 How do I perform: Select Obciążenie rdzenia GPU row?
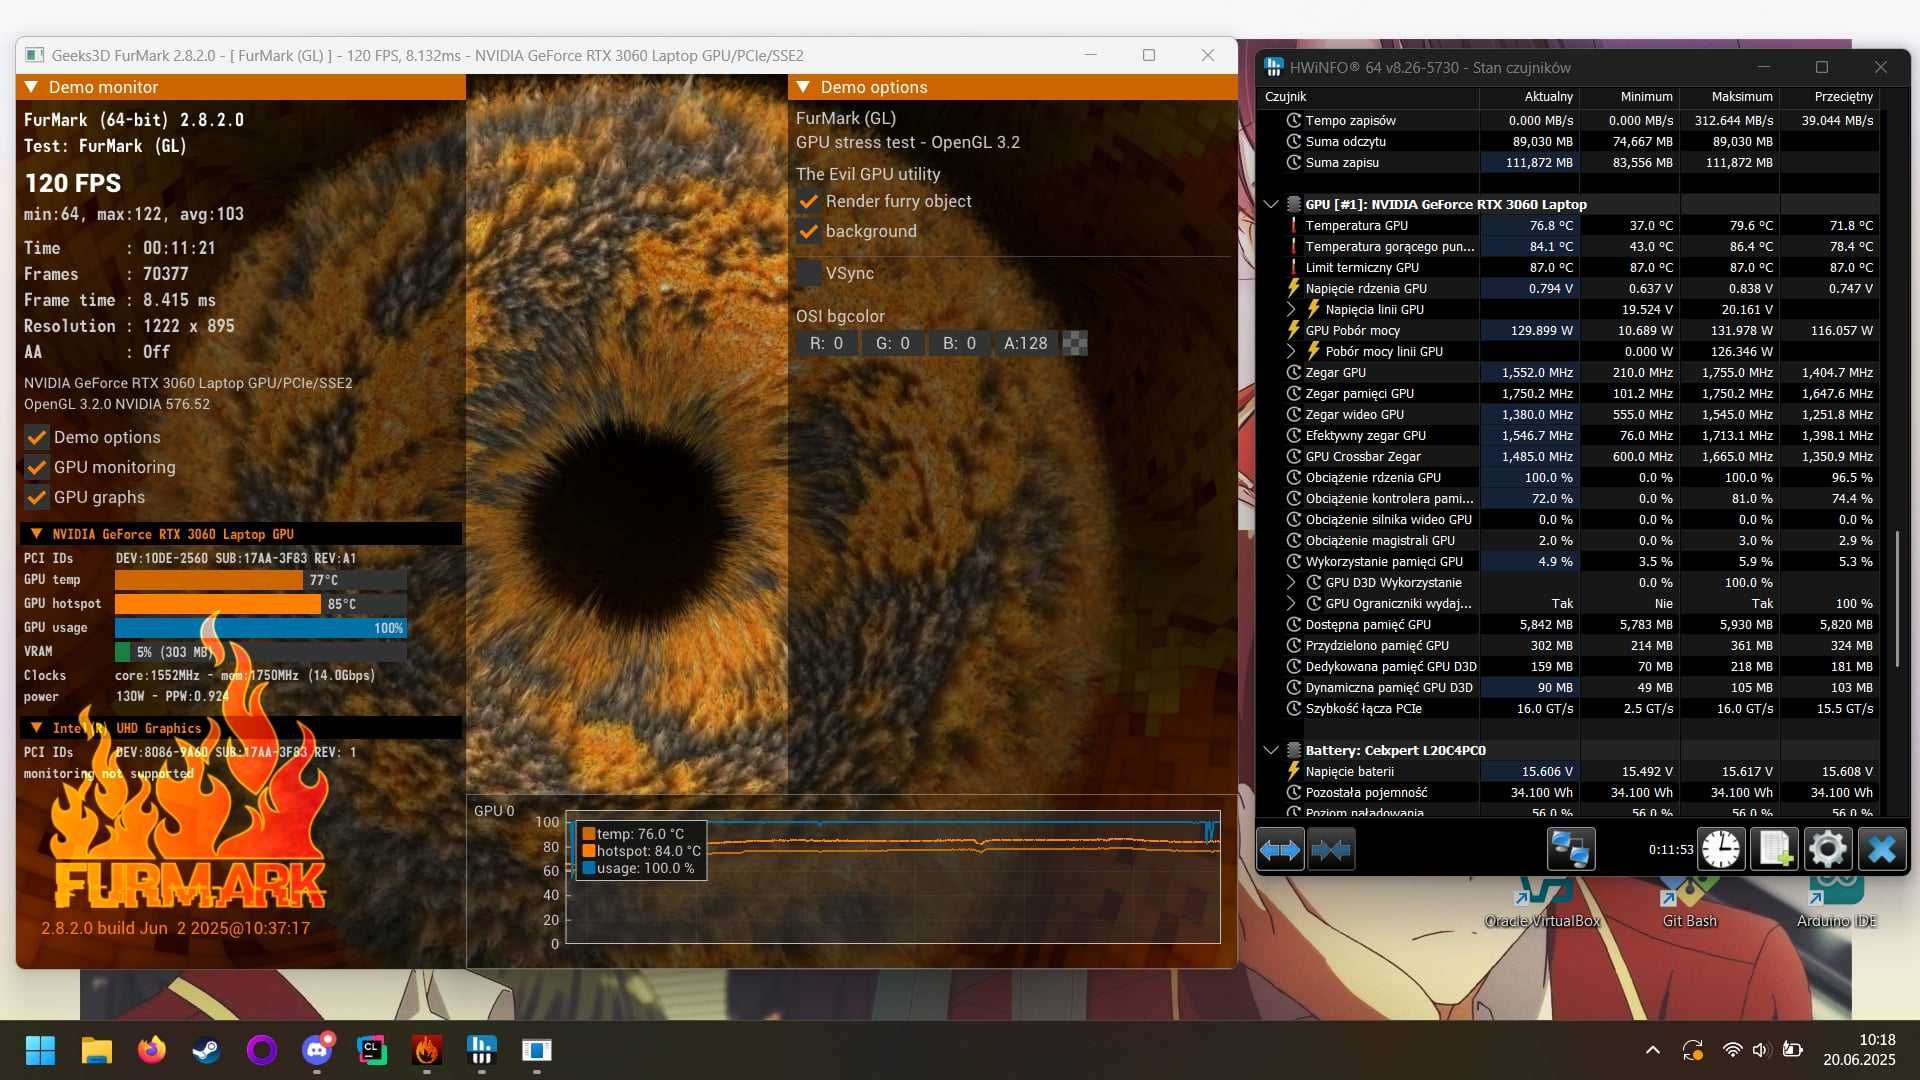pos(1569,477)
